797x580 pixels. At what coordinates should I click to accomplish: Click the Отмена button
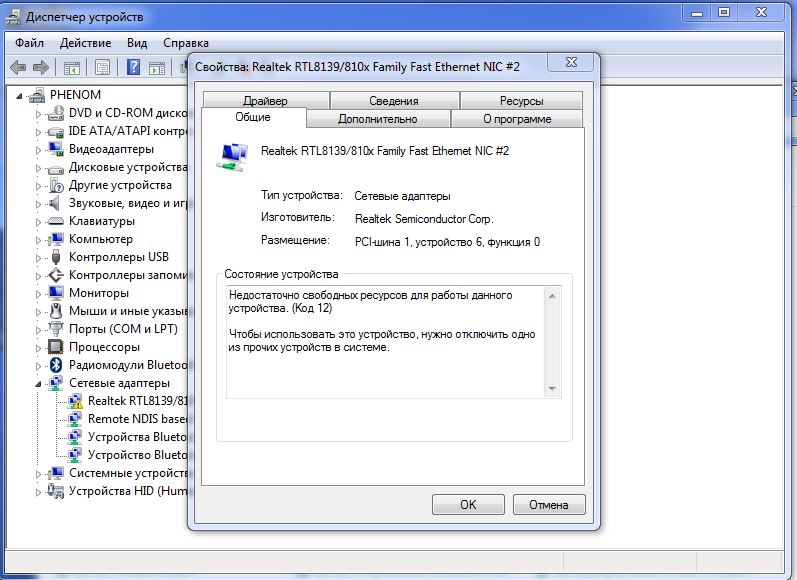(x=549, y=505)
